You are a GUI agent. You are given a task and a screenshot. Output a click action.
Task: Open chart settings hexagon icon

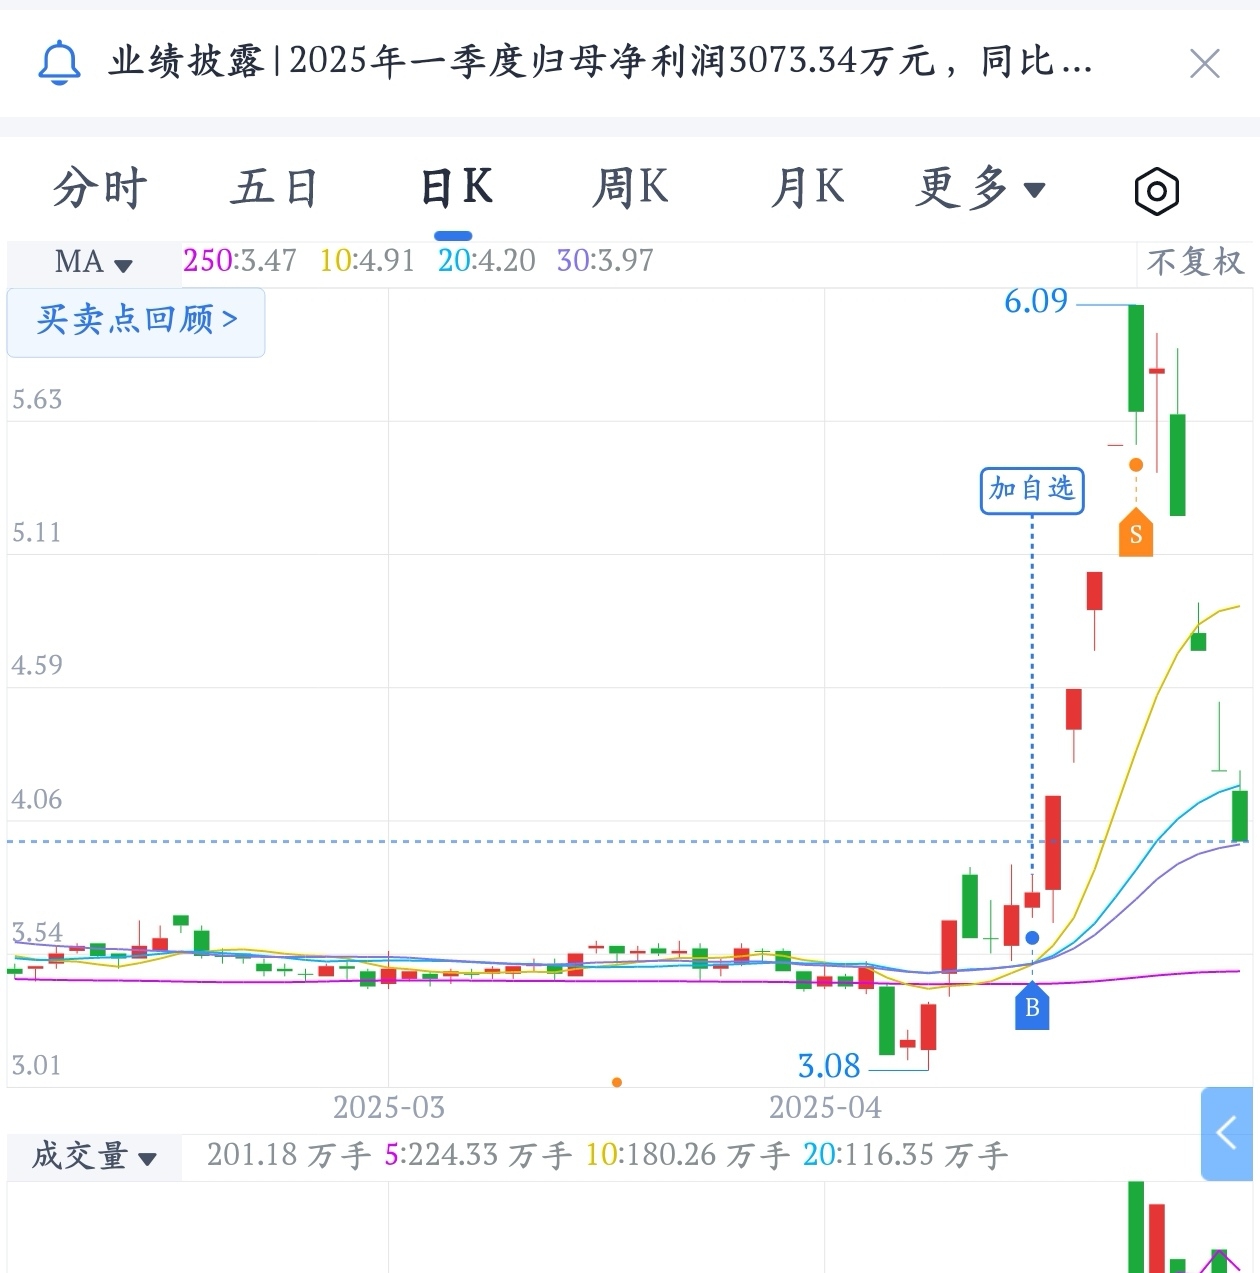pyautogui.click(x=1157, y=191)
